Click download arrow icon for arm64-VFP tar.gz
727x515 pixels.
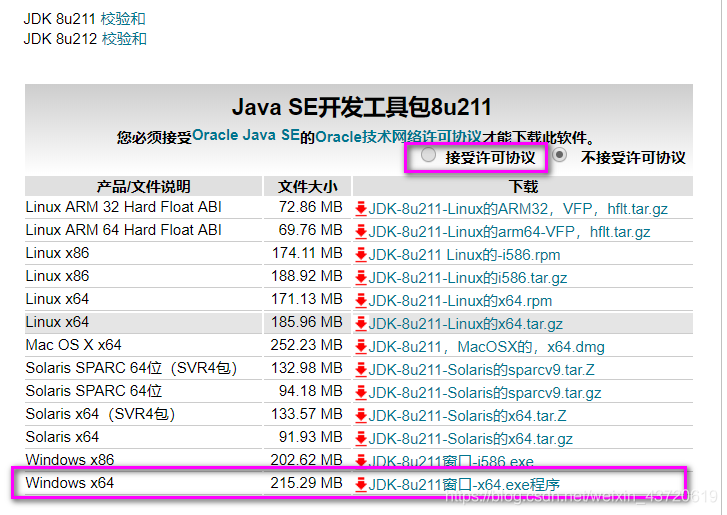(361, 232)
